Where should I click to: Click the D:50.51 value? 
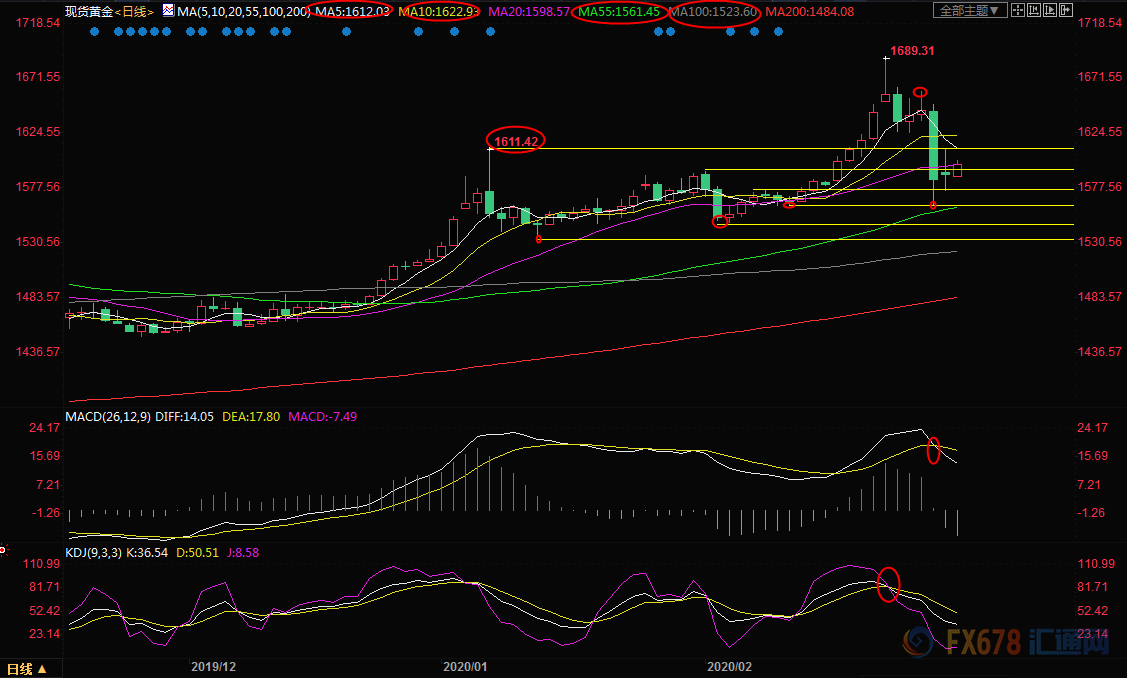197,553
